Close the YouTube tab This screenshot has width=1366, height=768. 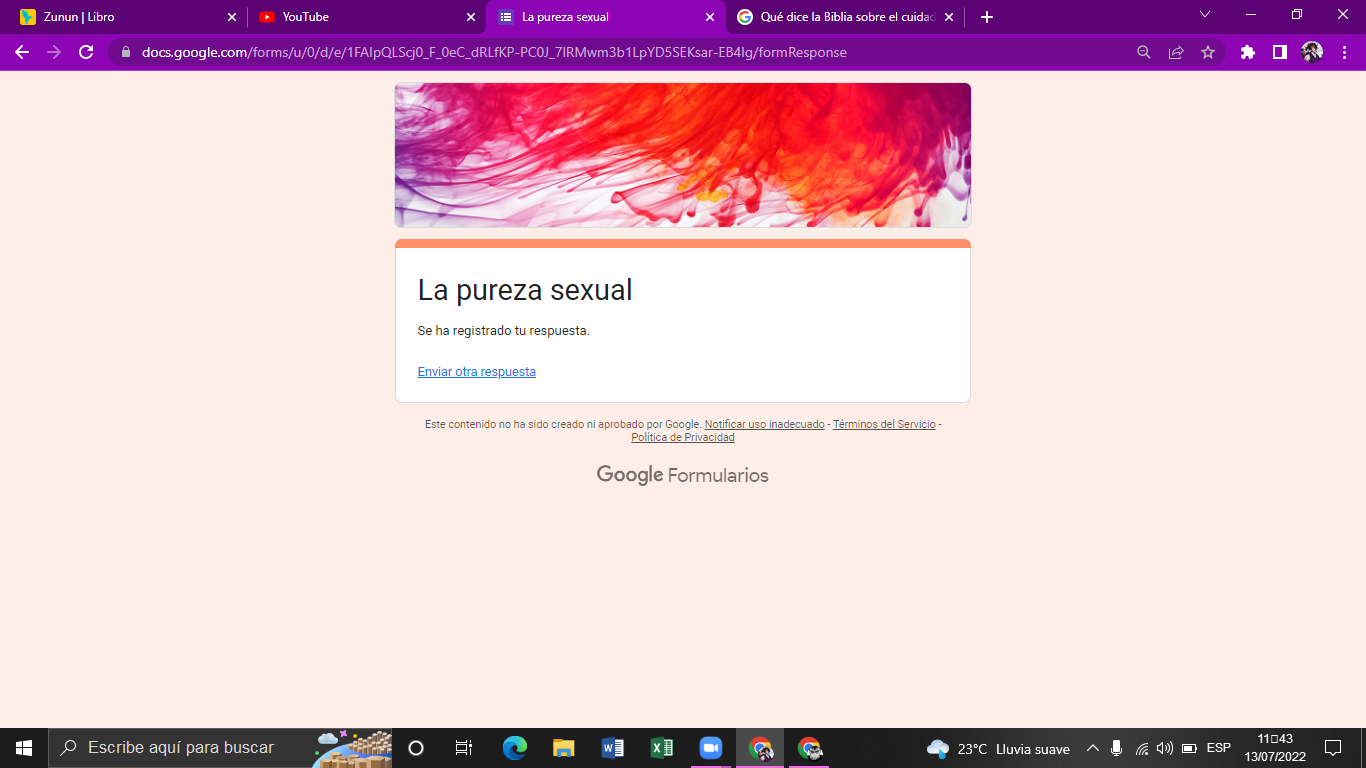471,17
